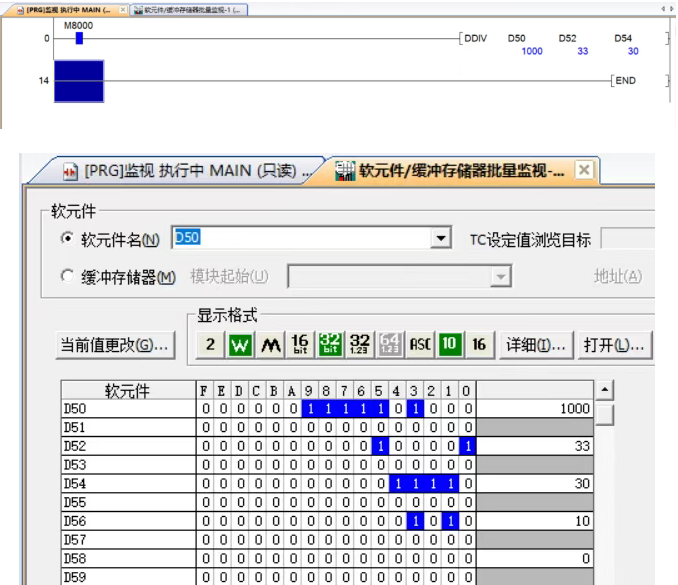This screenshot has height=585, width=678.
Task: Expand the 模块起始 dropdown
Action: [x=501, y=276]
